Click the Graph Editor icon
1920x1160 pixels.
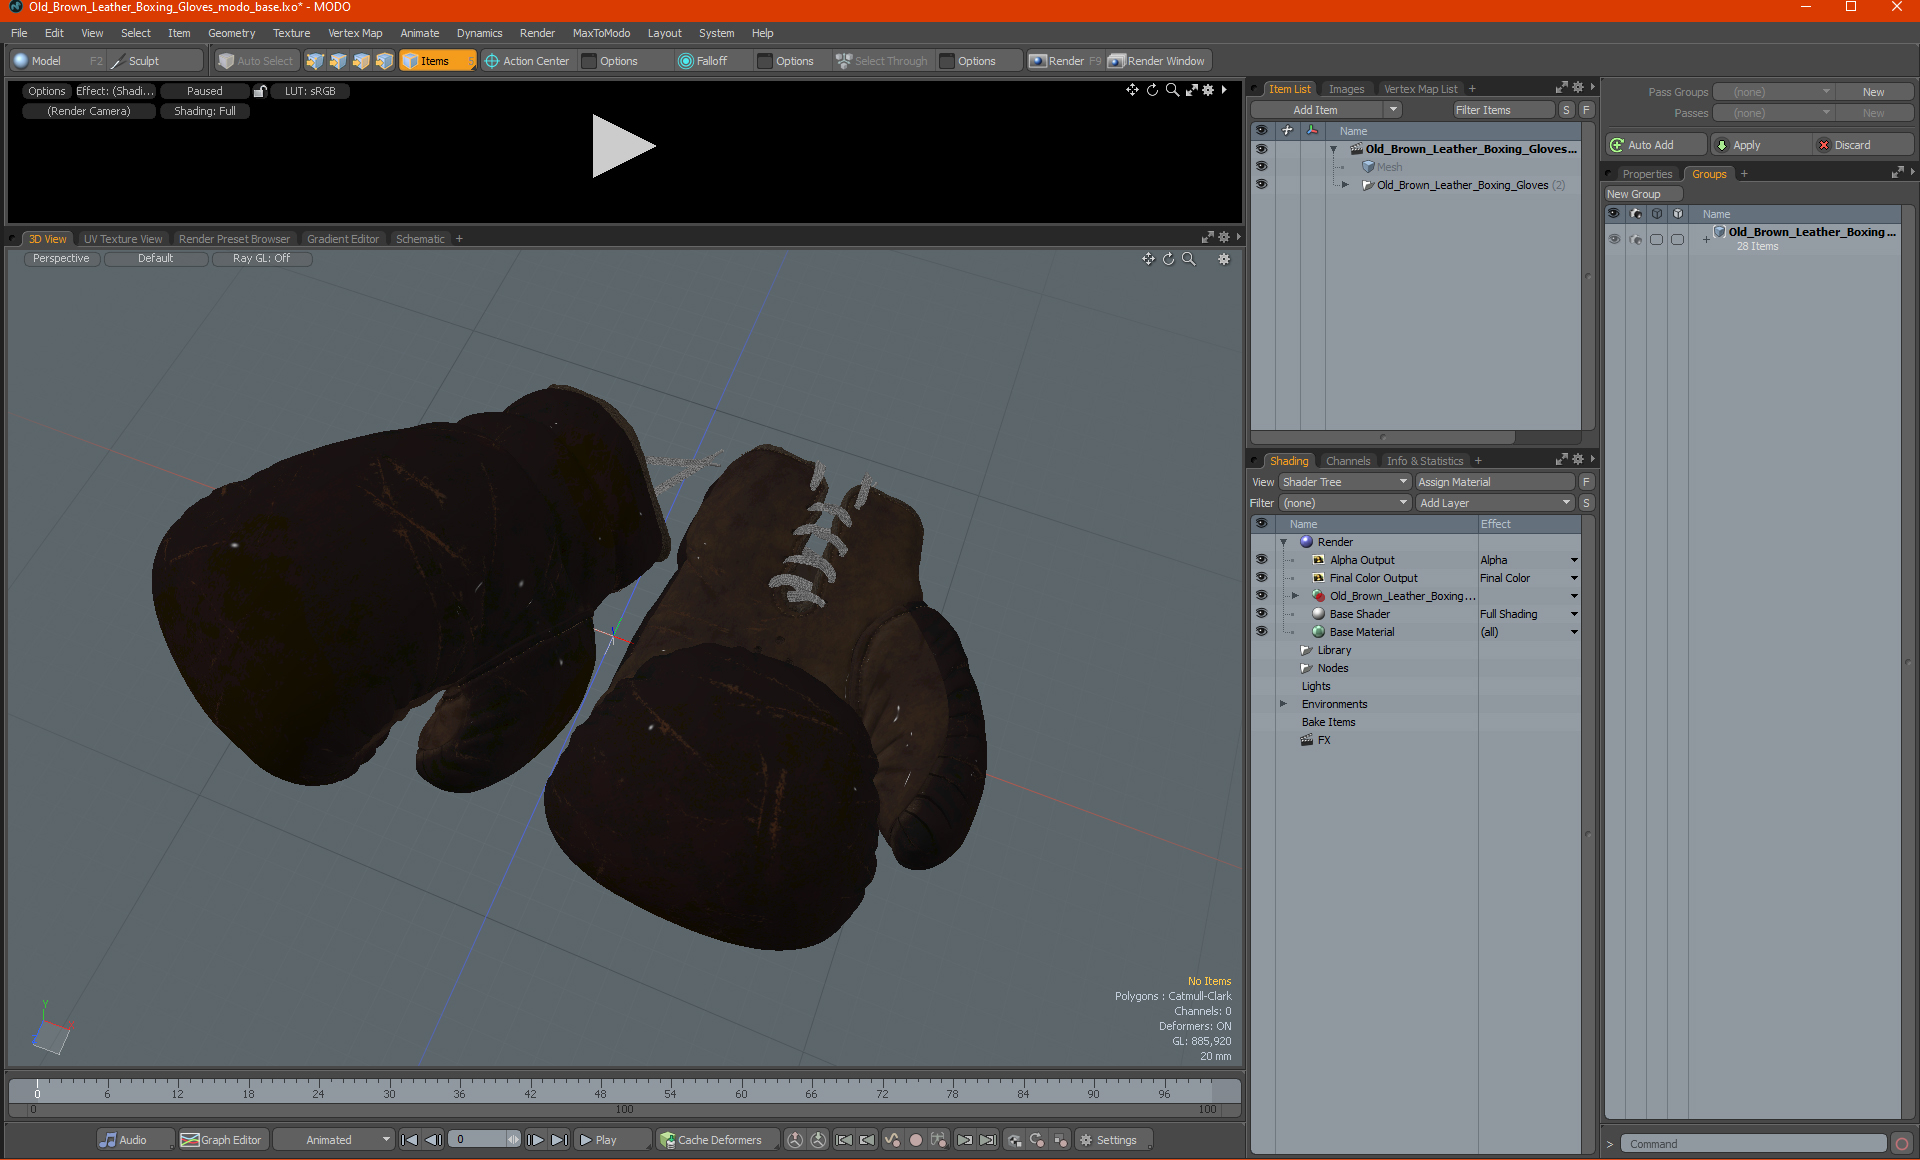pyautogui.click(x=189, y=1140)
